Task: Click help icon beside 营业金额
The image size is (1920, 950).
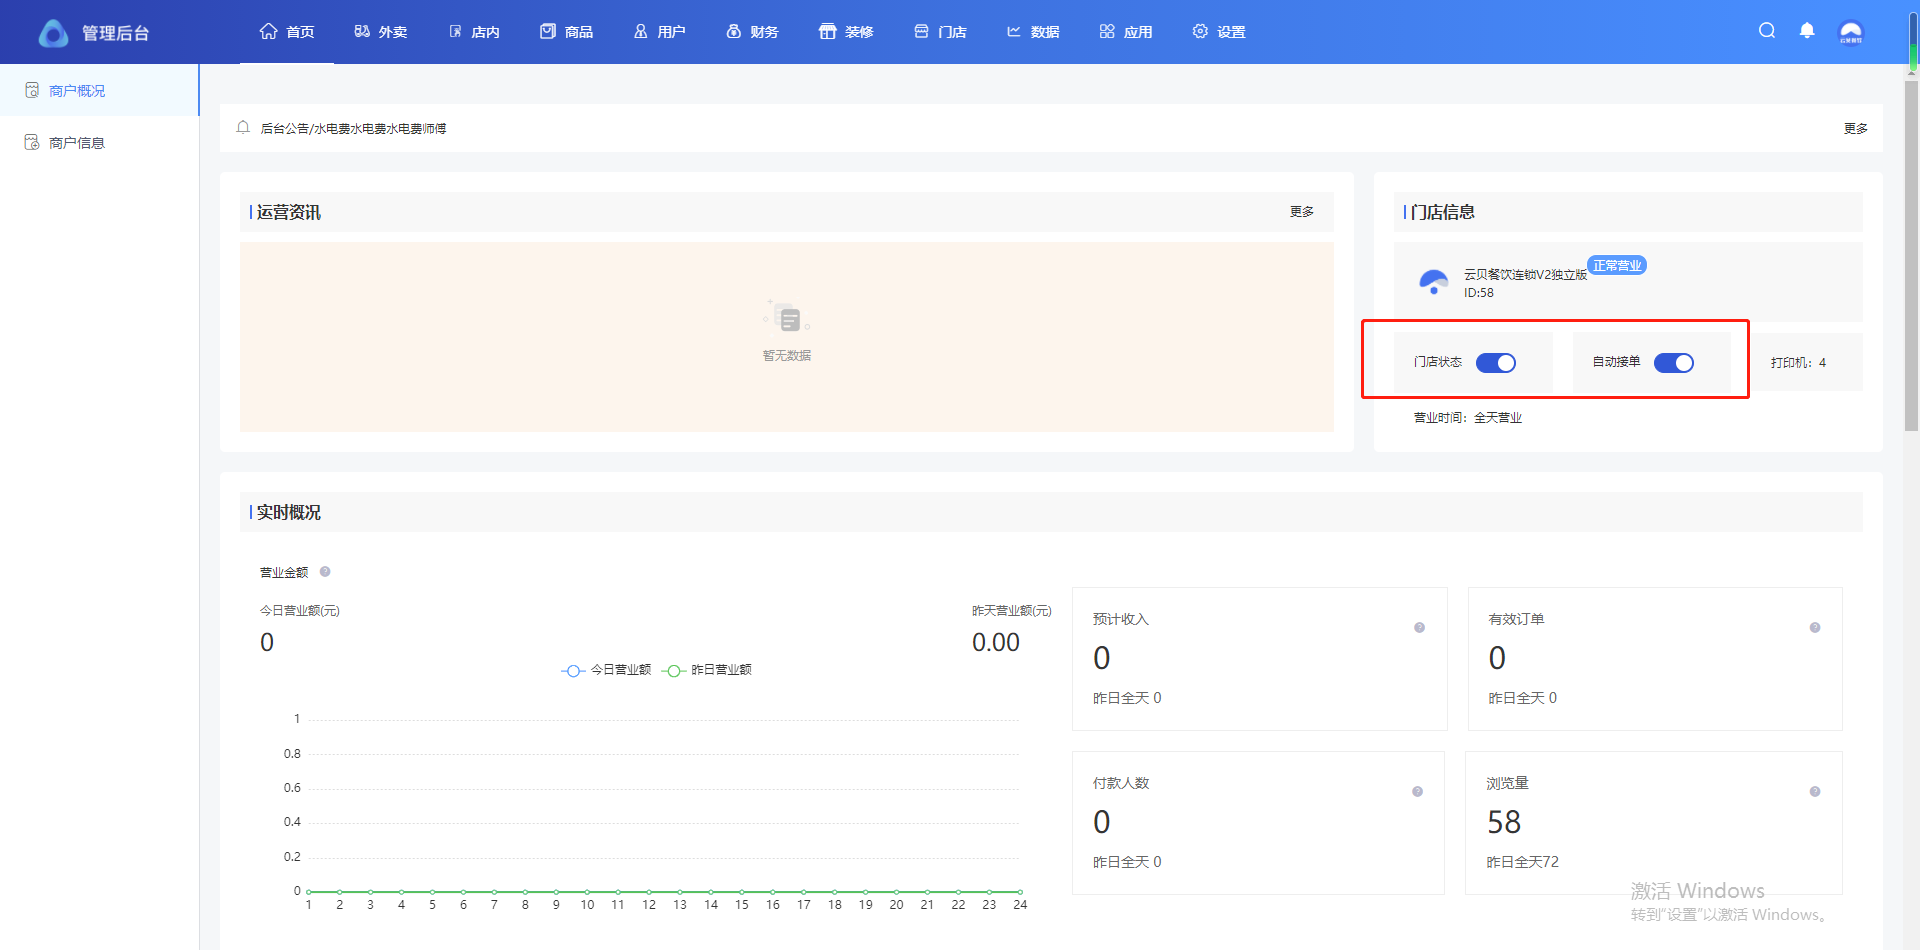Action: pyautogui.click(x=325, y=572)
